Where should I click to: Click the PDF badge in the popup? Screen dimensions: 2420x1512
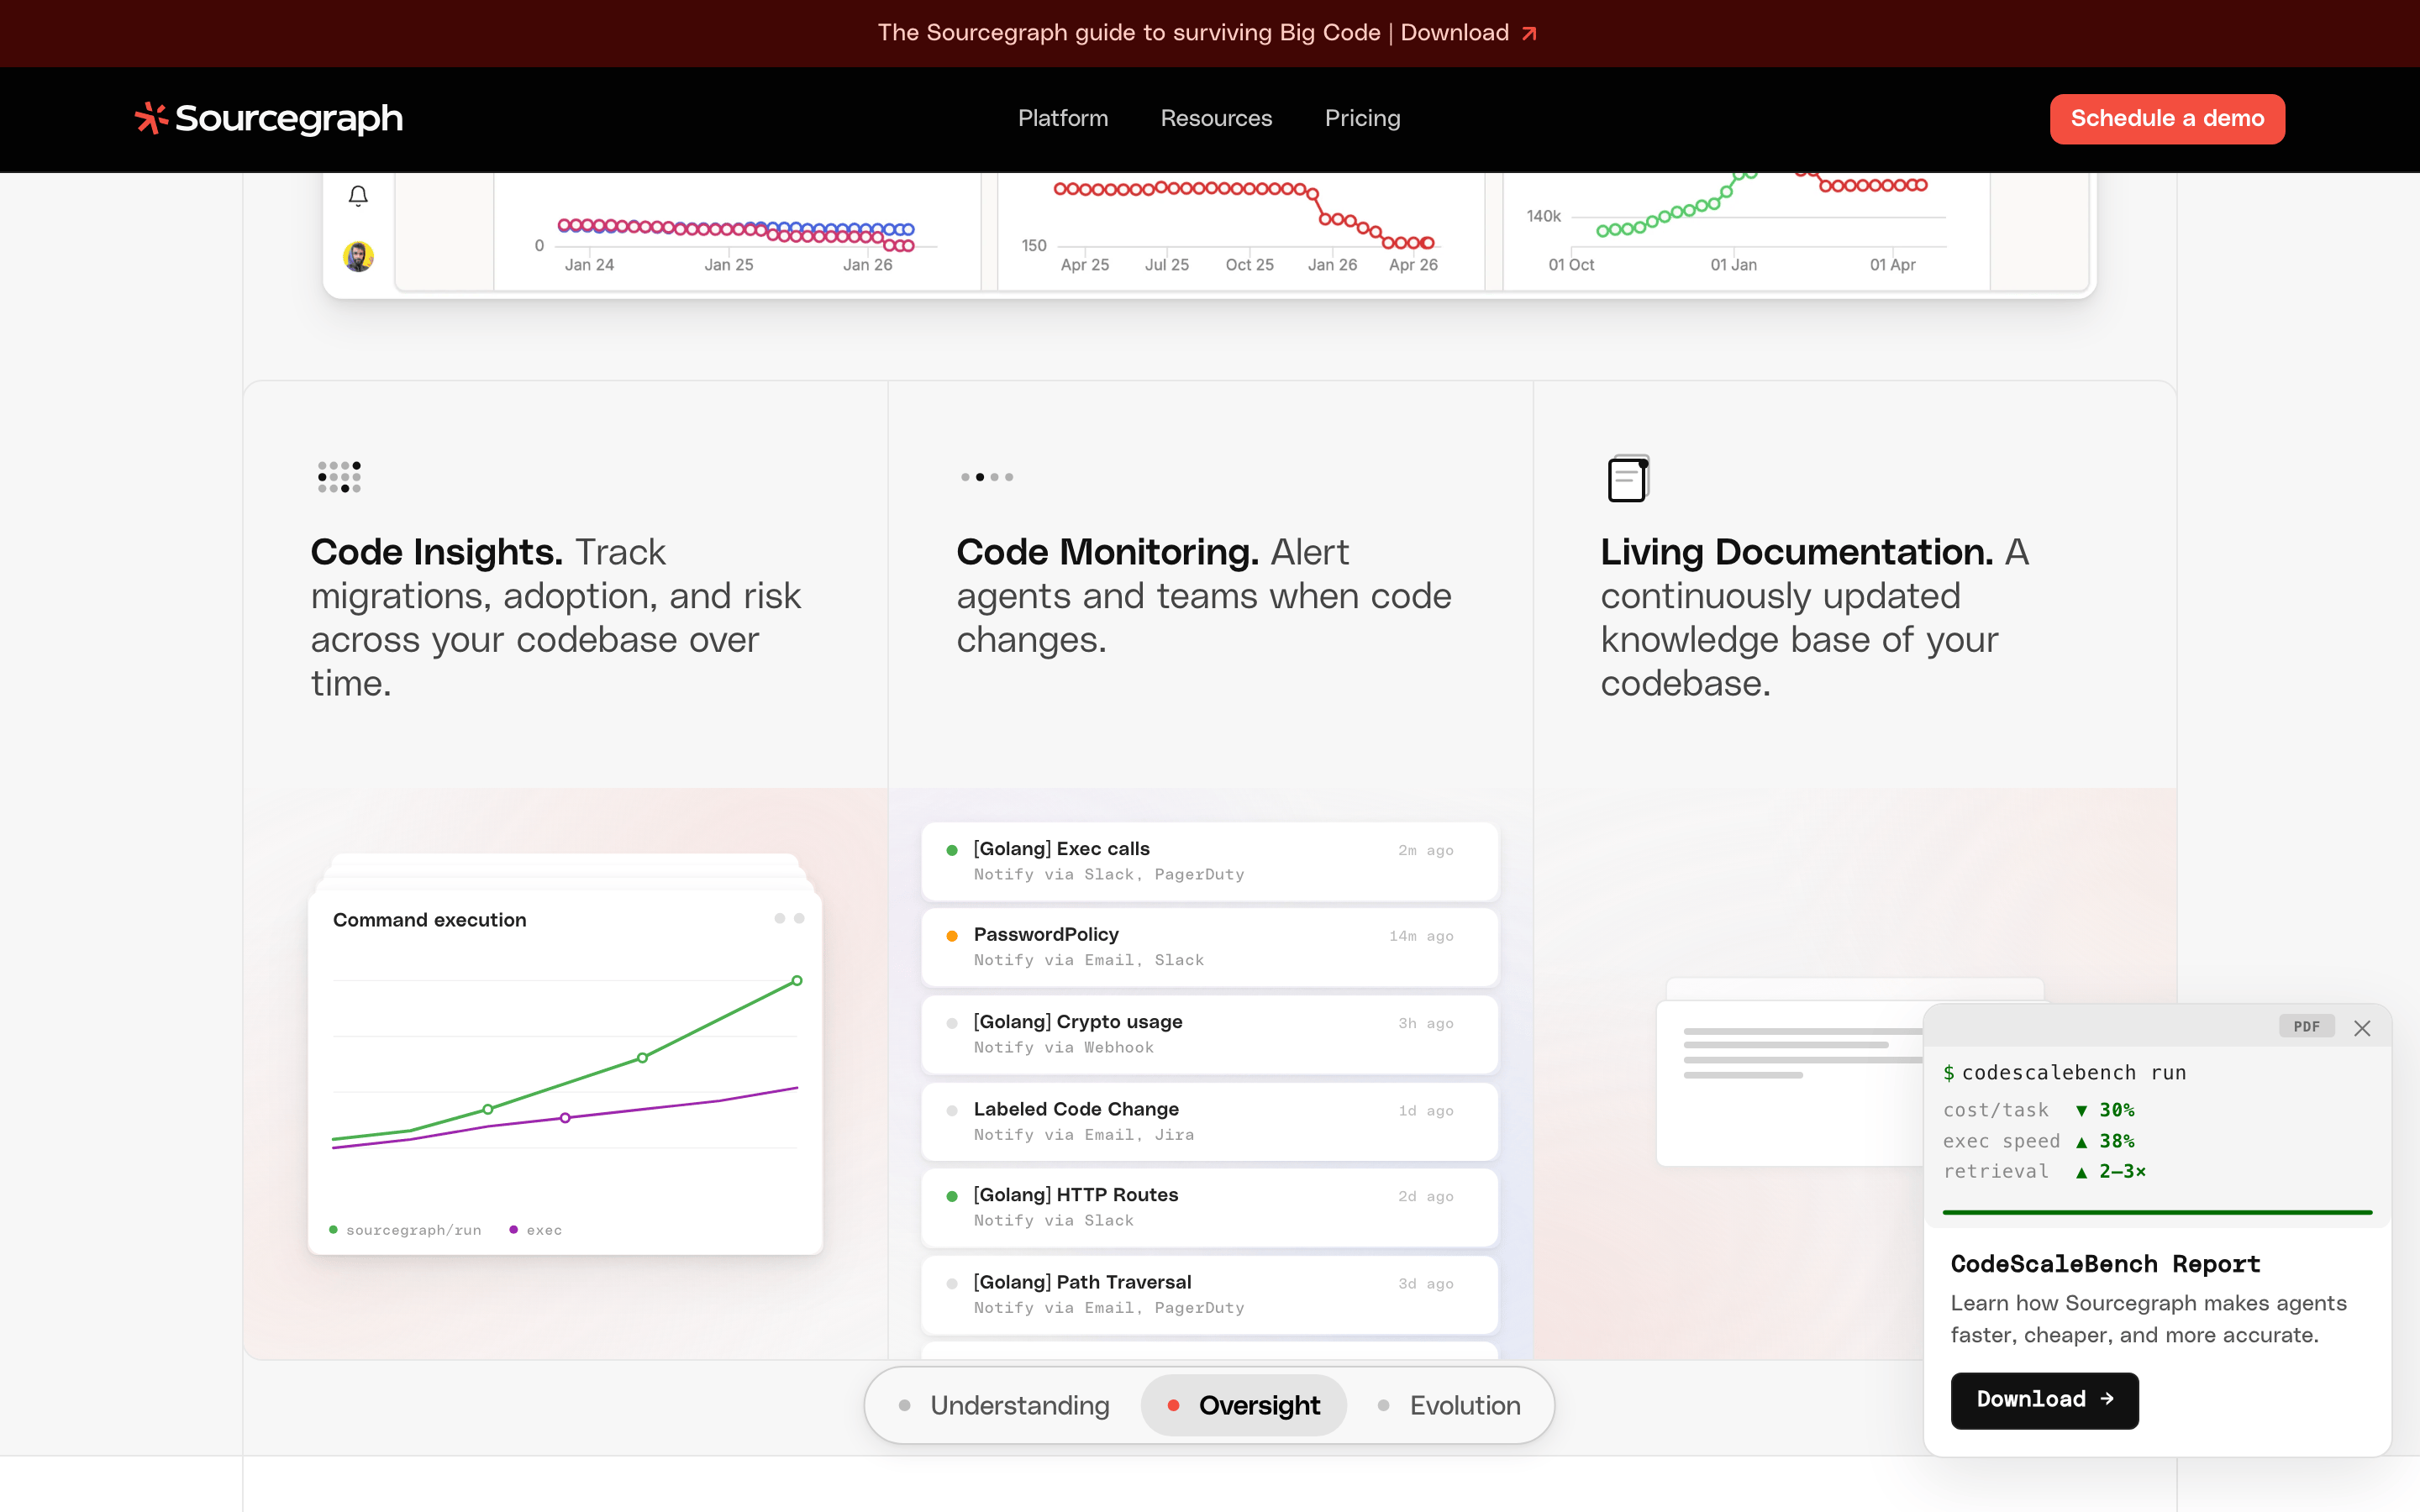(x=2307, y=1026)
